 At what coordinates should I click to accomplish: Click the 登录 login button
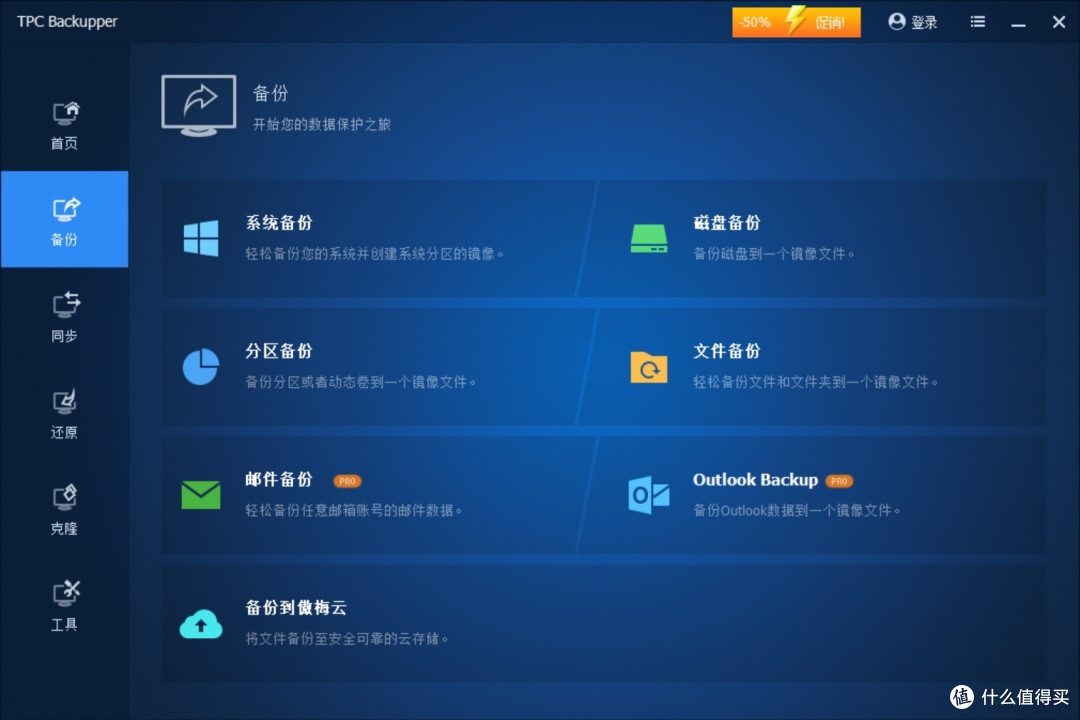pyautogui.click(x=913, y=22)
